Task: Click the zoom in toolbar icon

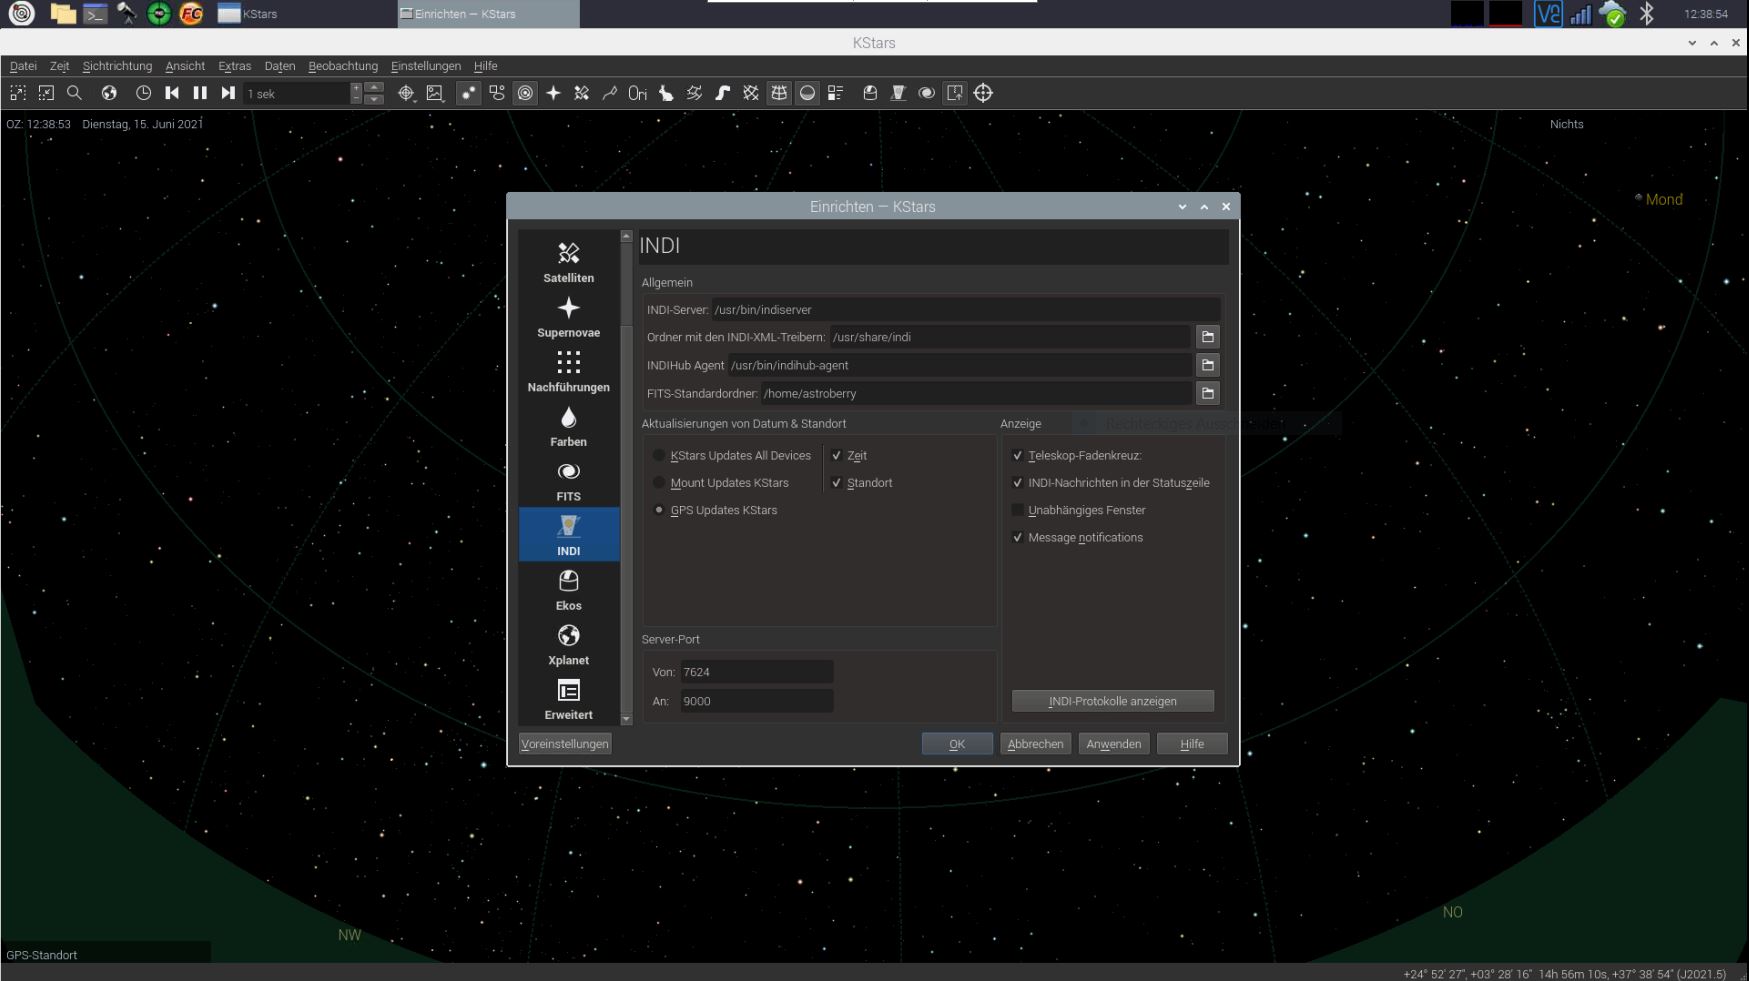Action: 18,93
